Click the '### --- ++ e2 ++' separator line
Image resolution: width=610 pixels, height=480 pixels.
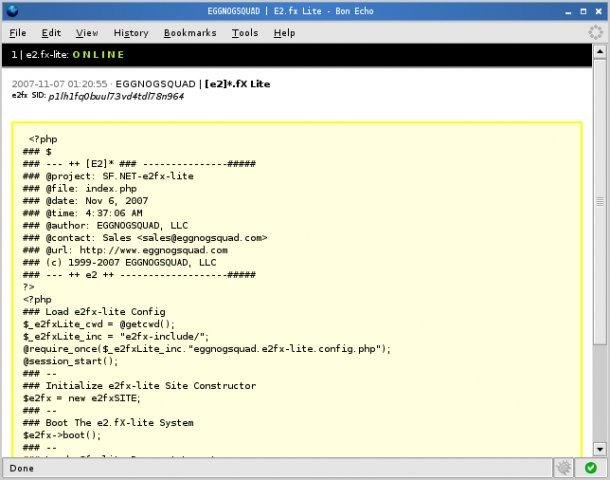pos(139,275)
